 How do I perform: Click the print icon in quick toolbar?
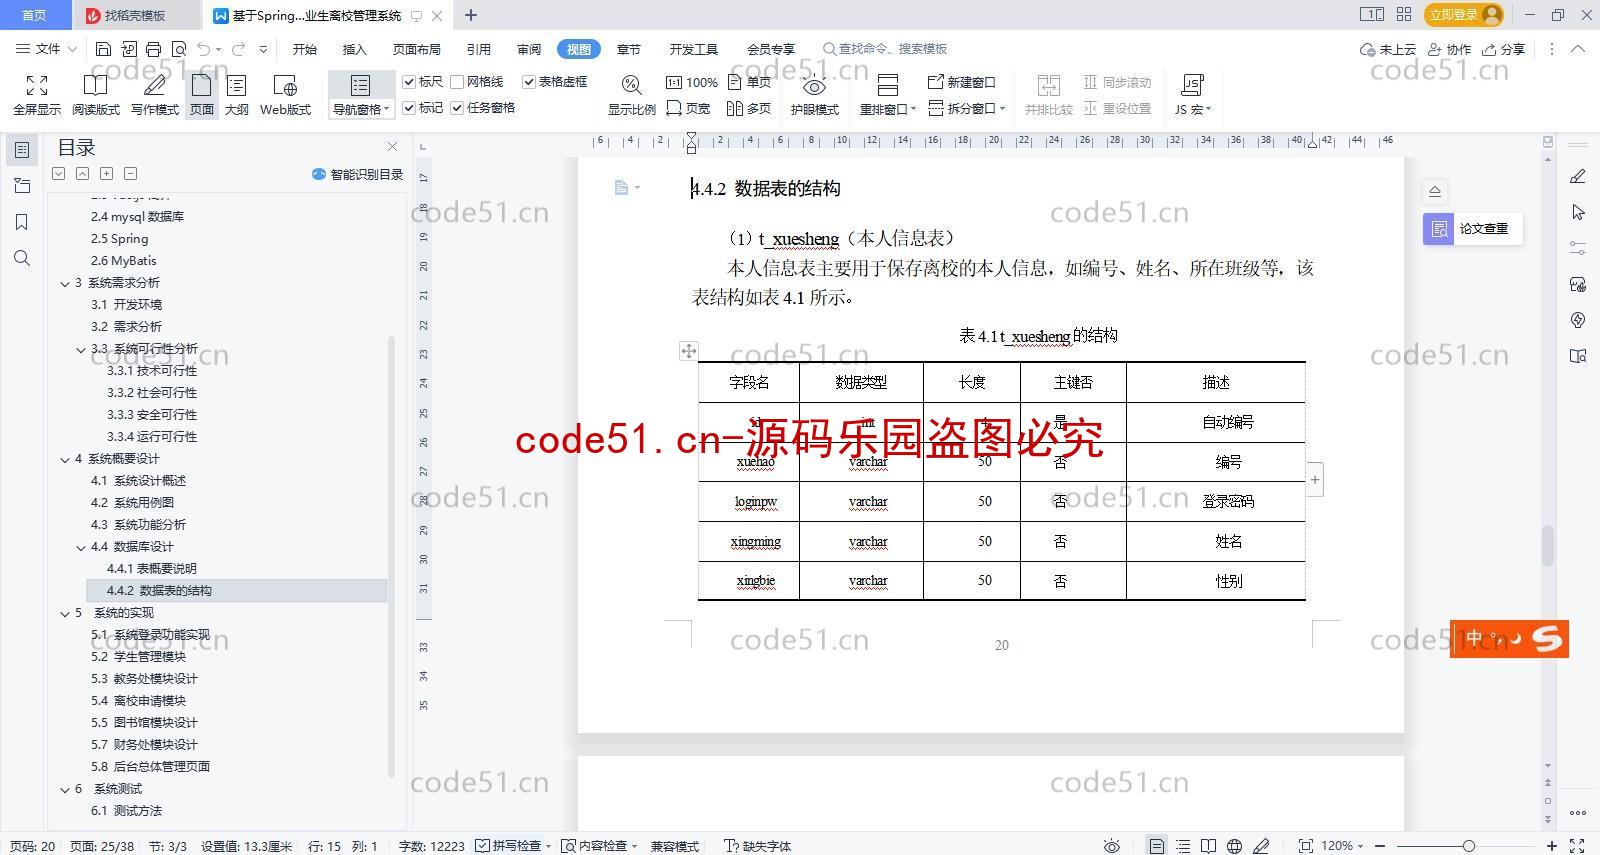pos(153,49)
